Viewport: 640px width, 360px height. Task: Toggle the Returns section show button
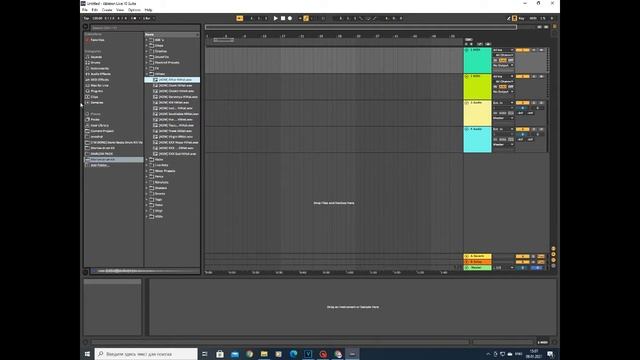point(553,254)
